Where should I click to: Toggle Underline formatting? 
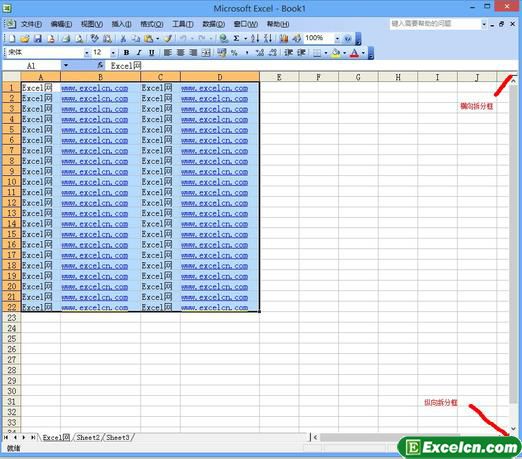[152, 53]
